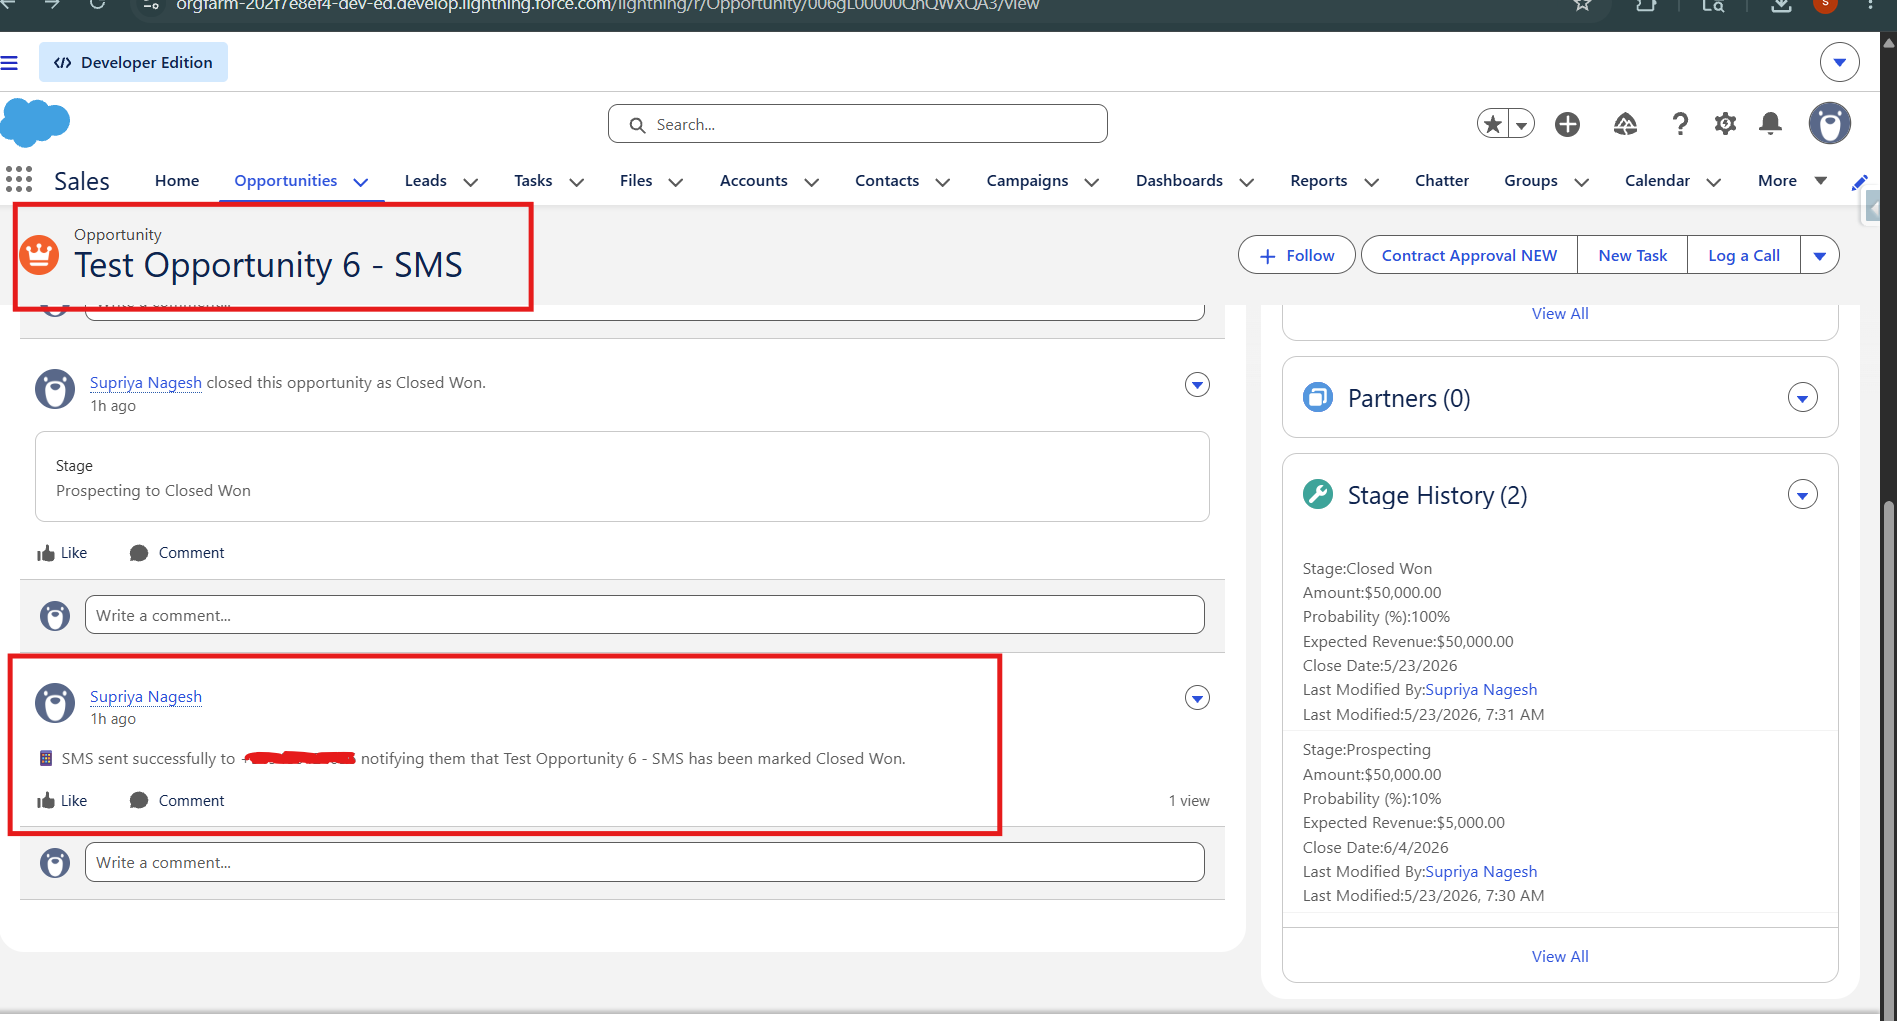The height and width of the screenshot is (1021, 1897).
Task: Open the Reports tab
Action: 1318,181
